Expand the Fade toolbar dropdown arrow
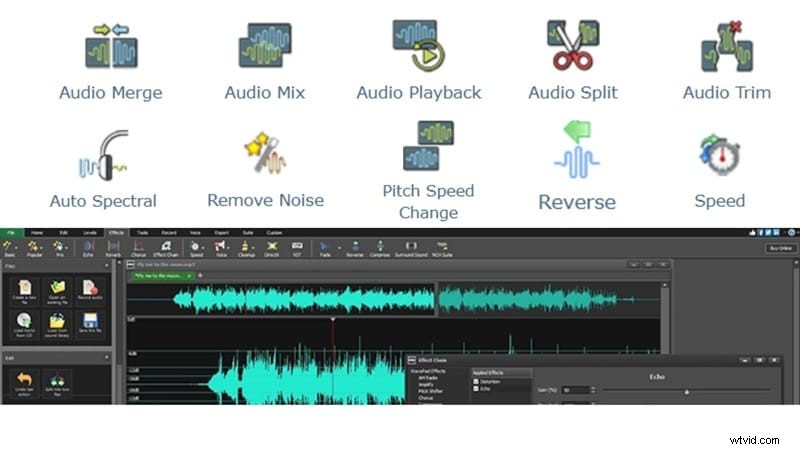800x450 pixels. 339,247
